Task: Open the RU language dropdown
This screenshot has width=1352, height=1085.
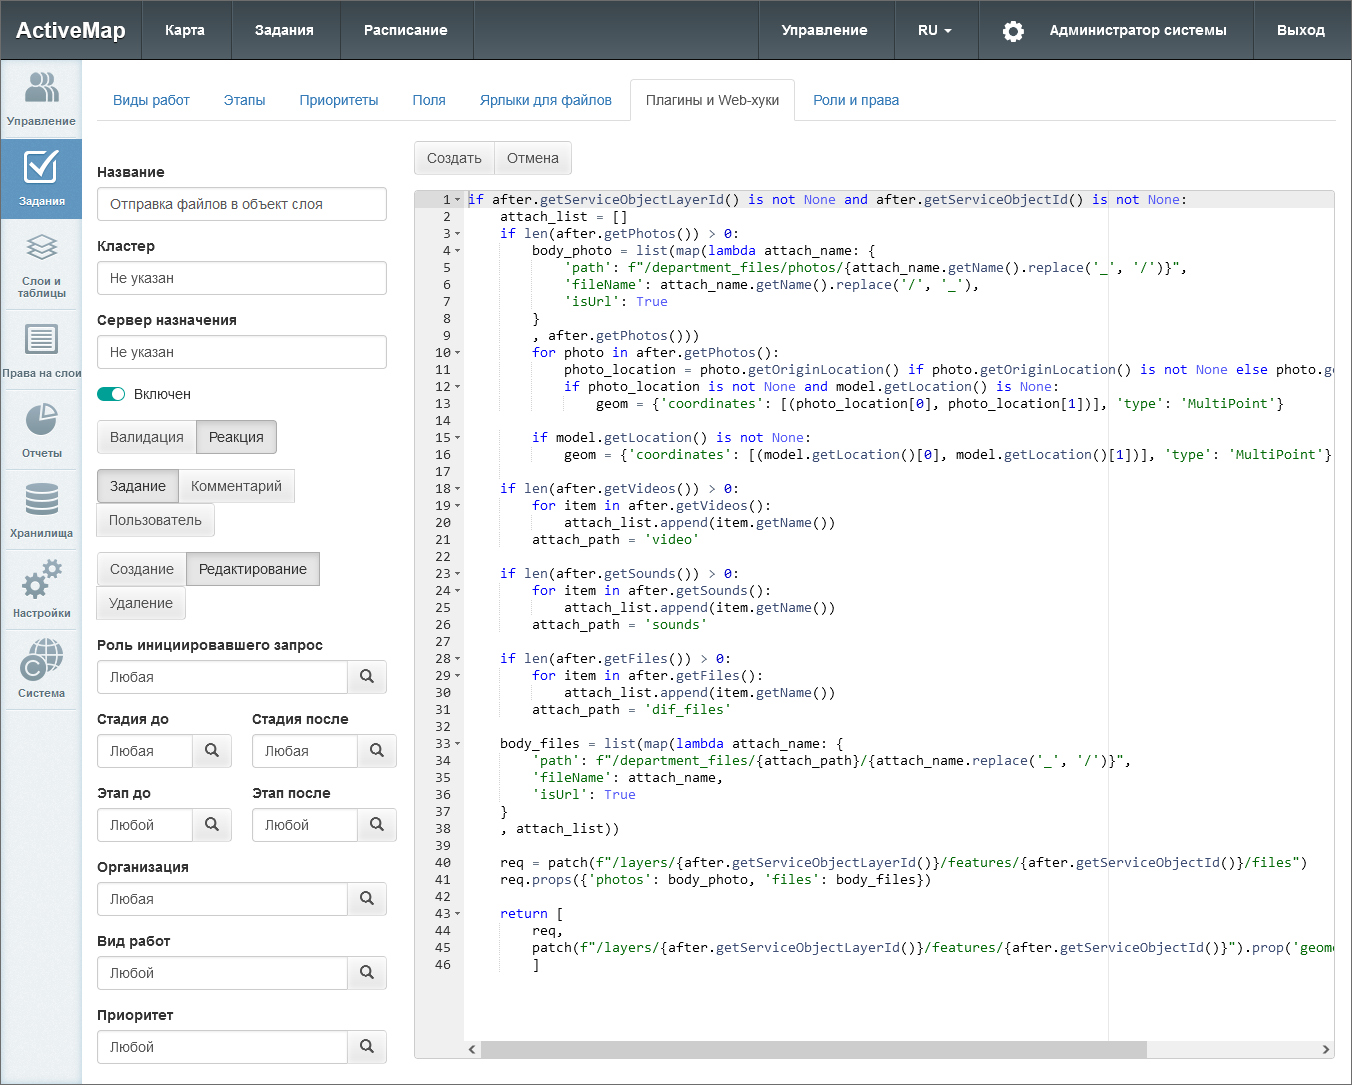Action: coord(934,30)
